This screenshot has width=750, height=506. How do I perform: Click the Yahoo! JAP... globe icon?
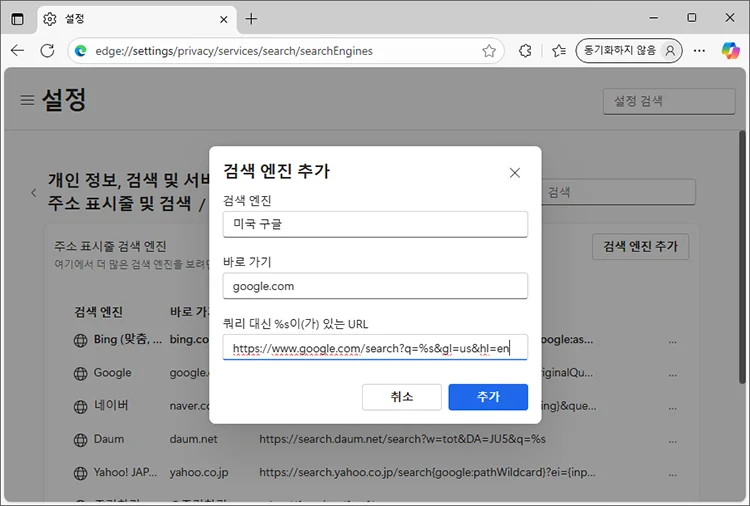pos(80,473)
